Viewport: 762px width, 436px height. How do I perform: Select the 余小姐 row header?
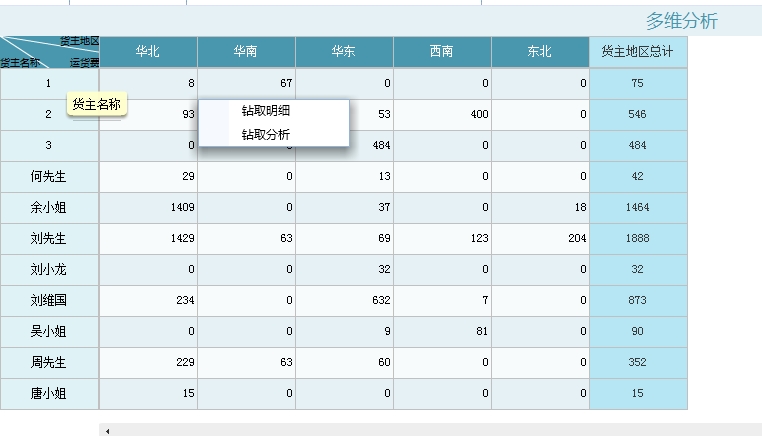49,208
